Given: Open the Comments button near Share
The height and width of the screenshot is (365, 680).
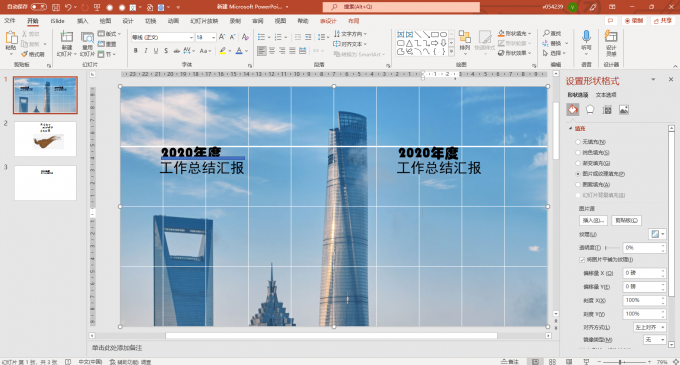Looking at the screenshot, I should (611, 21).
